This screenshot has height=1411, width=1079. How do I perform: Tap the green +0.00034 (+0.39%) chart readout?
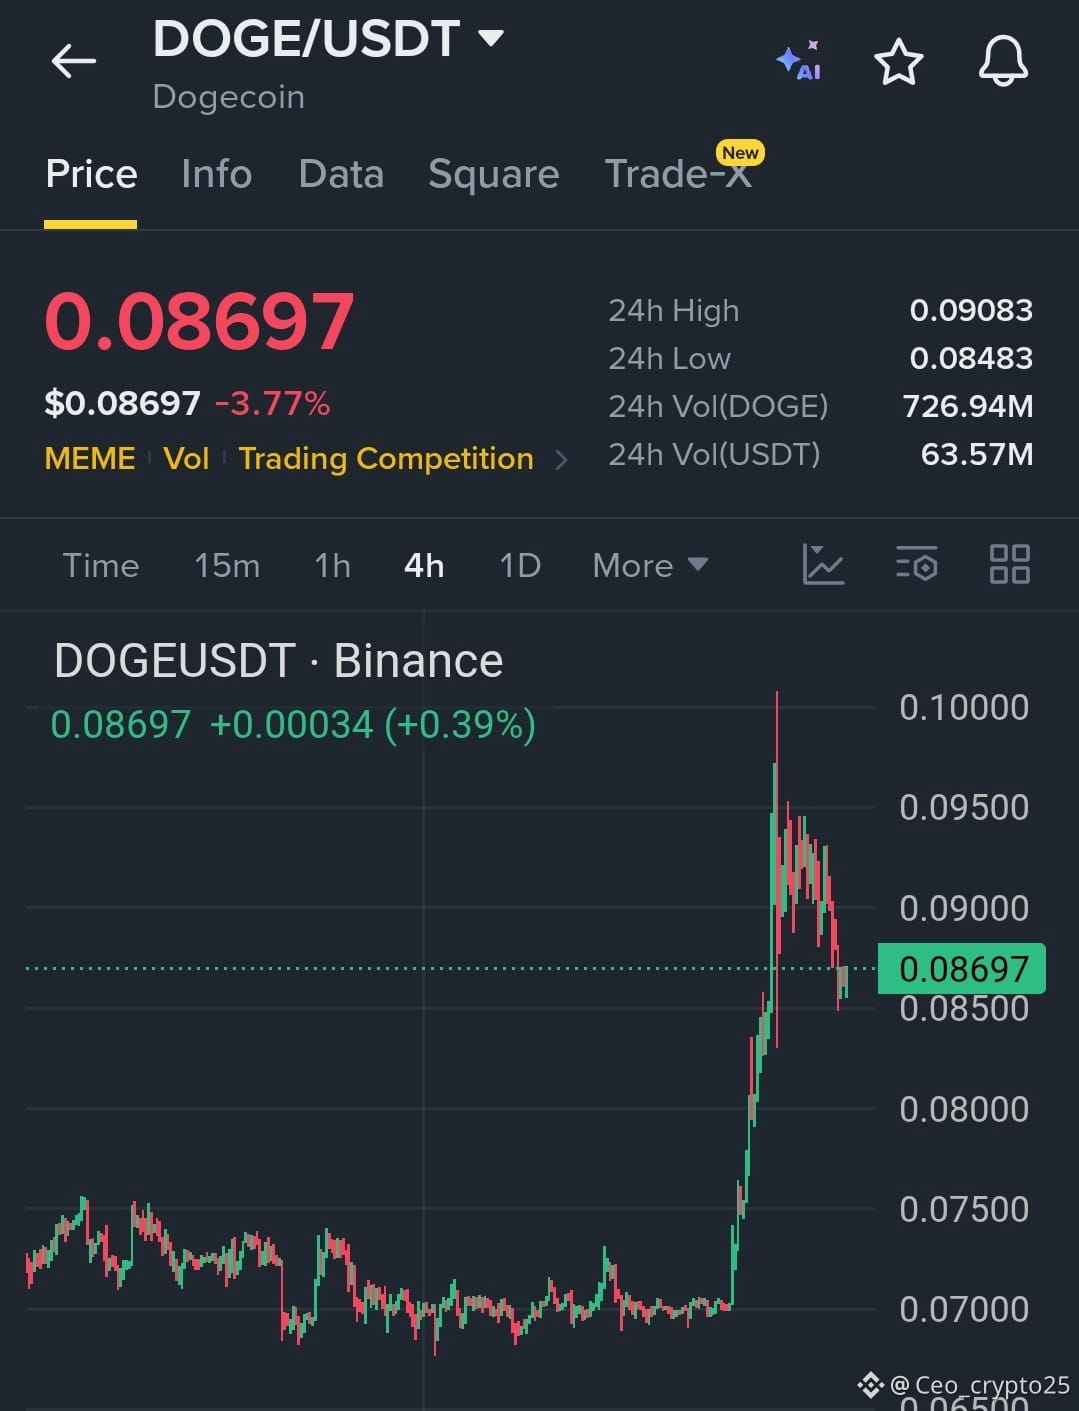[373, 724]
